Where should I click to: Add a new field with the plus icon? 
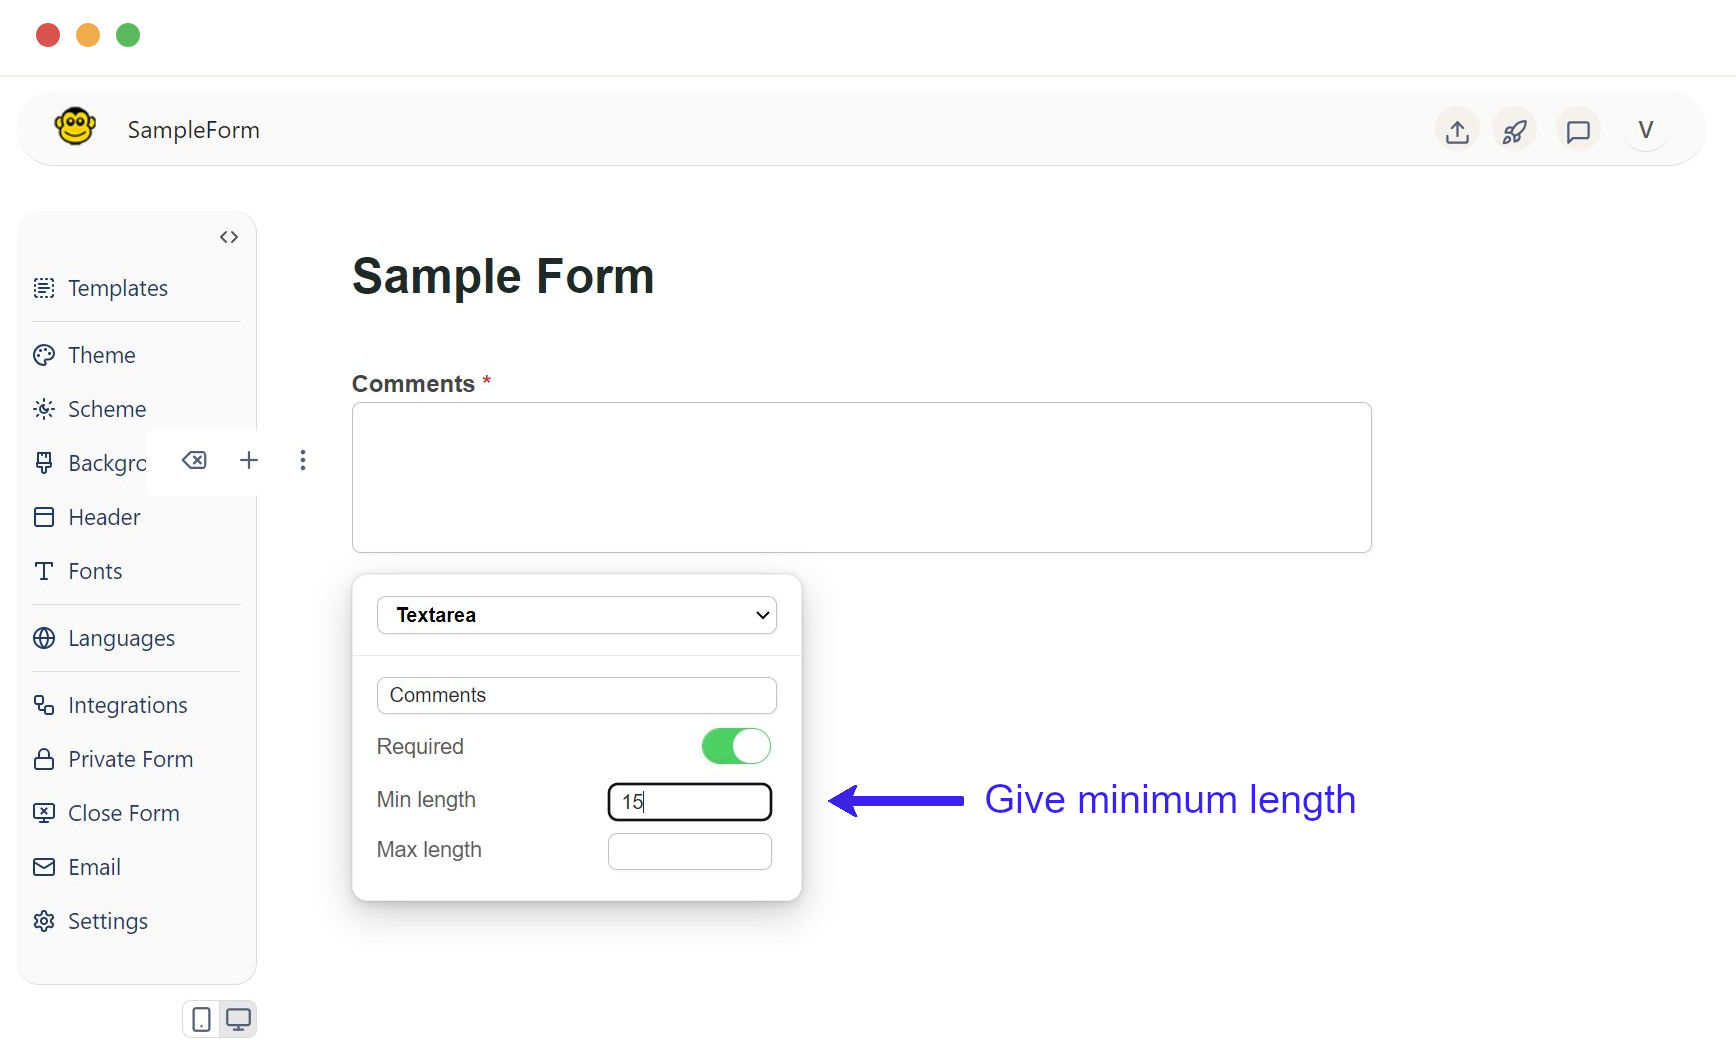click(248, 460)
